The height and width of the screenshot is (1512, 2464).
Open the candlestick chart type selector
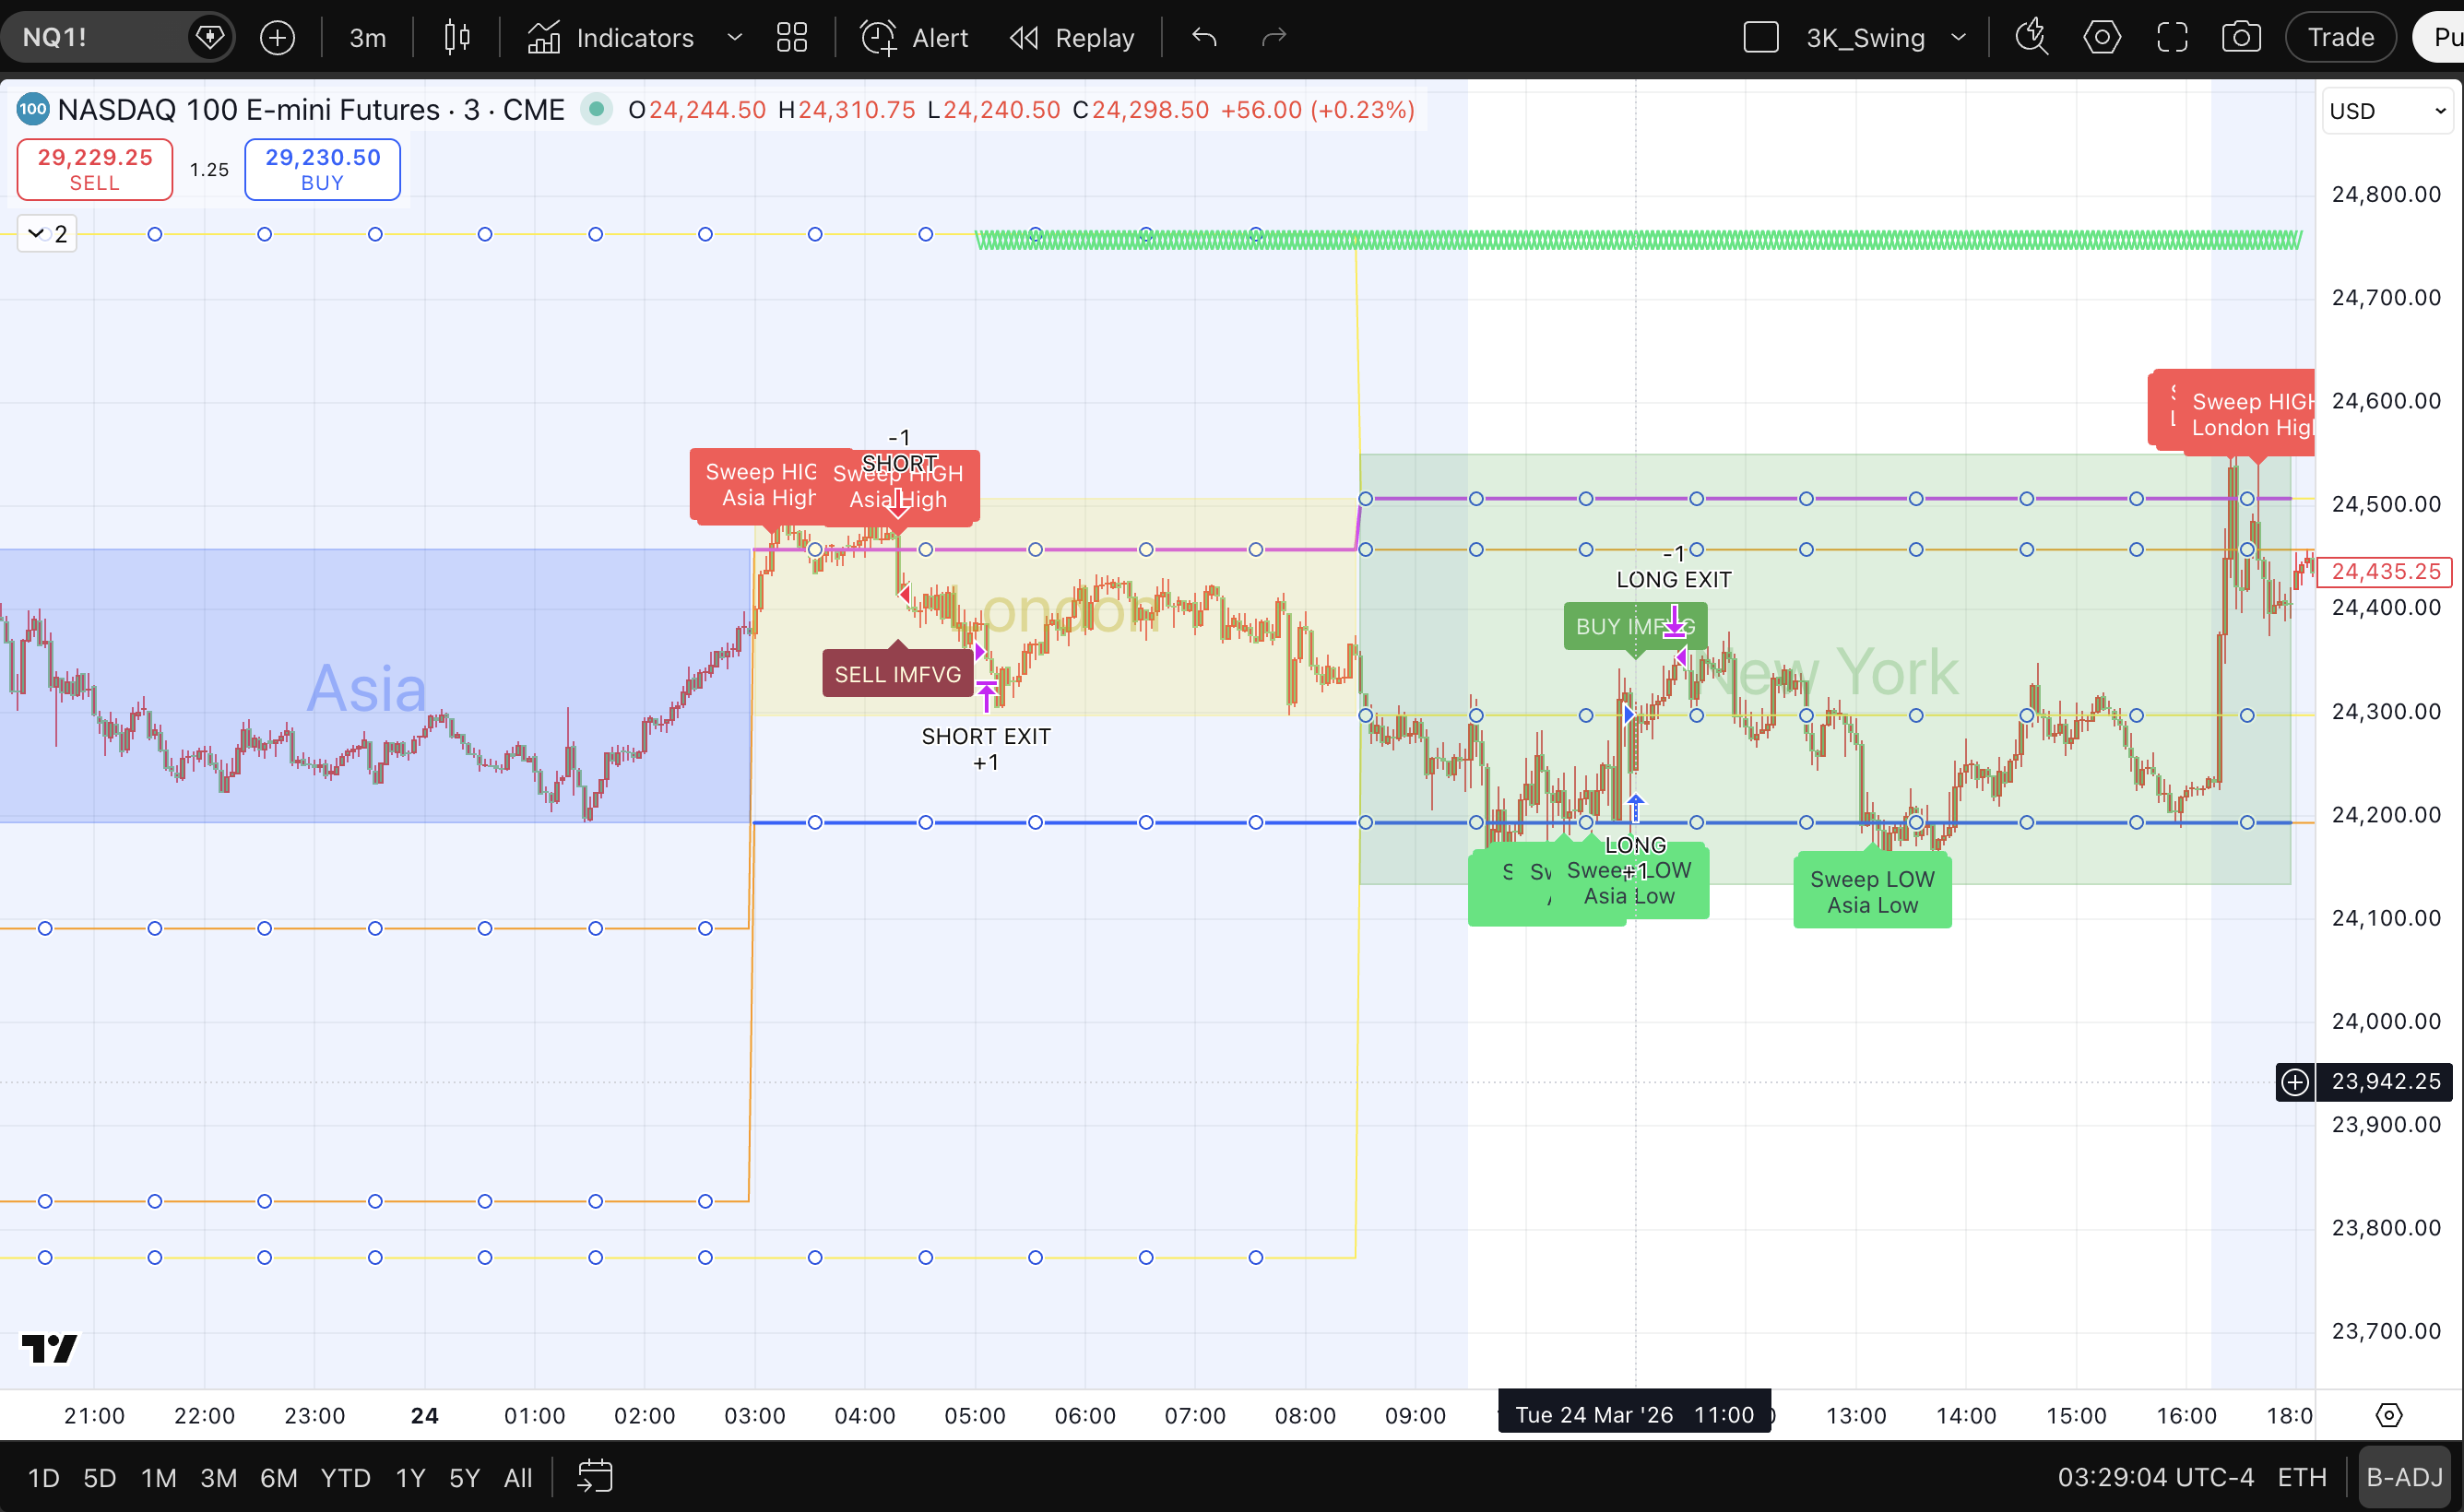pos(457,38)
